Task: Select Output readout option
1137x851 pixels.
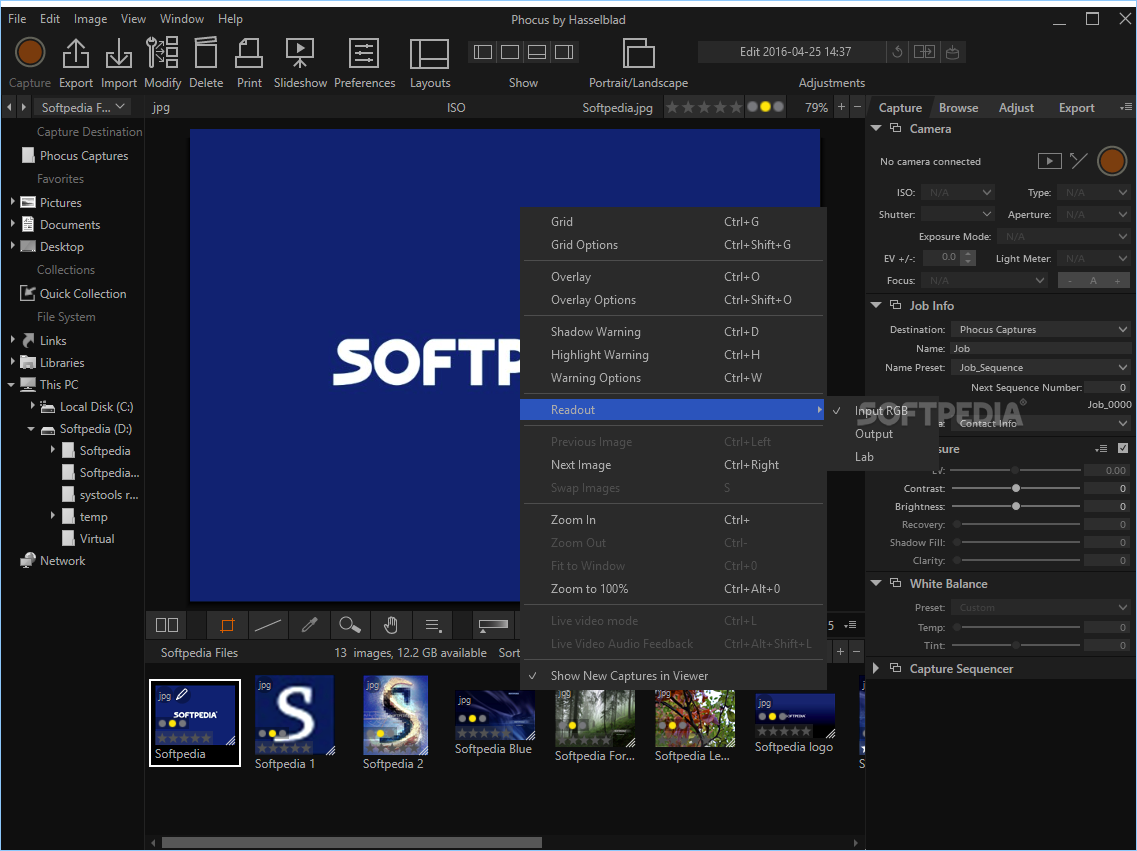Action: 874,434
